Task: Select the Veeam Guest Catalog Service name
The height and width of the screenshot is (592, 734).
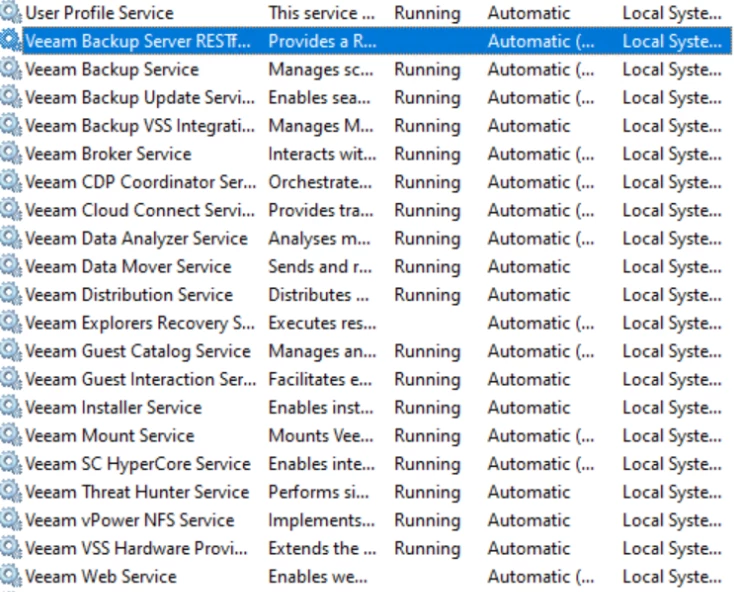Action: tap(138, 351)
